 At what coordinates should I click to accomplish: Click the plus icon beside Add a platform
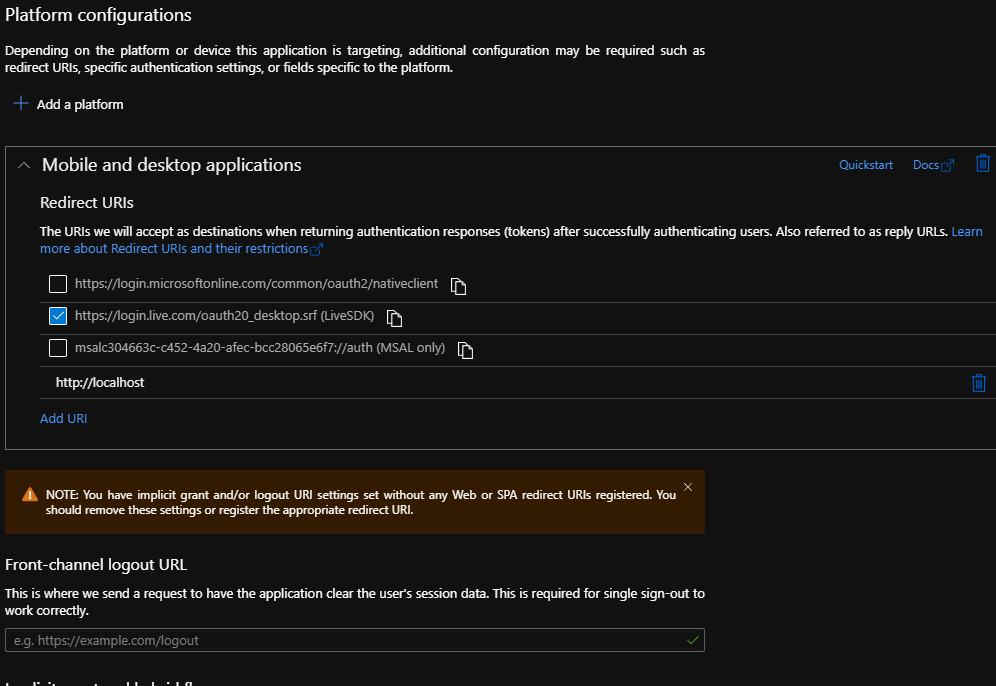coord(20,104)
